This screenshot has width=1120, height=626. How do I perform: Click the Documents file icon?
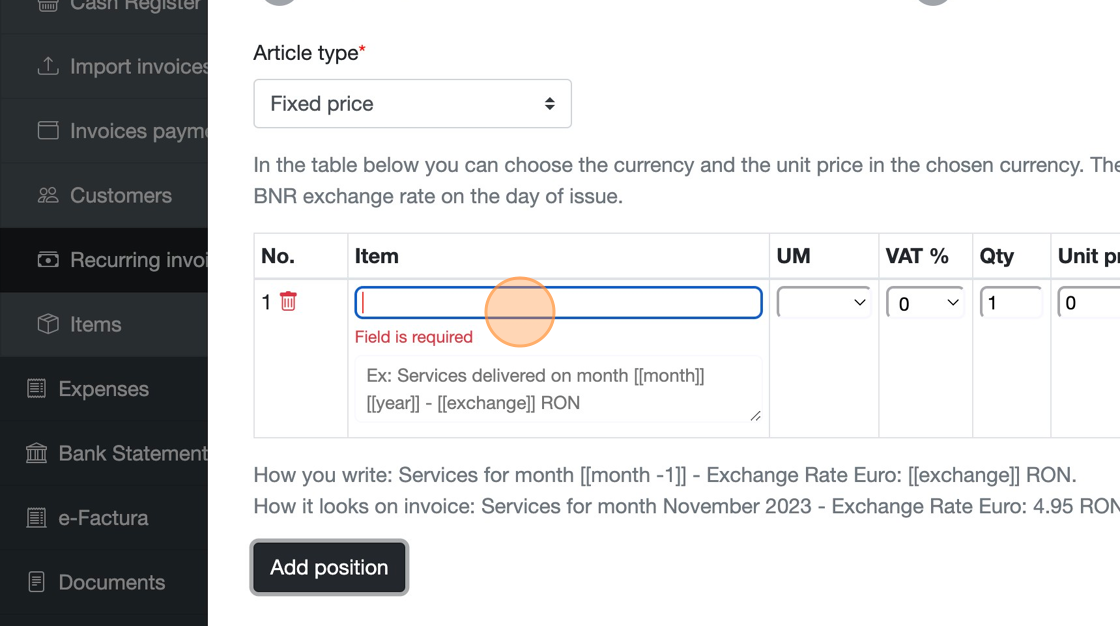tap(36, 582)
